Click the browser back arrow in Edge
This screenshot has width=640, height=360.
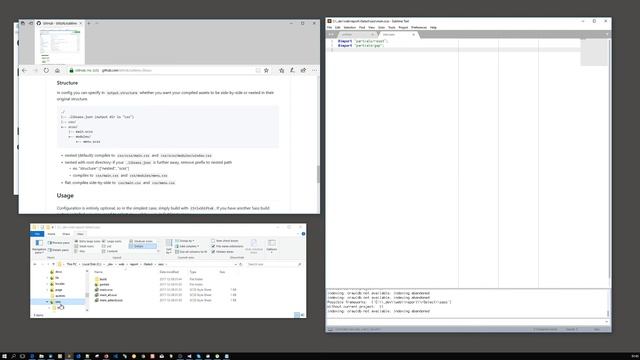pyautogui.click(x=24, y=70)
